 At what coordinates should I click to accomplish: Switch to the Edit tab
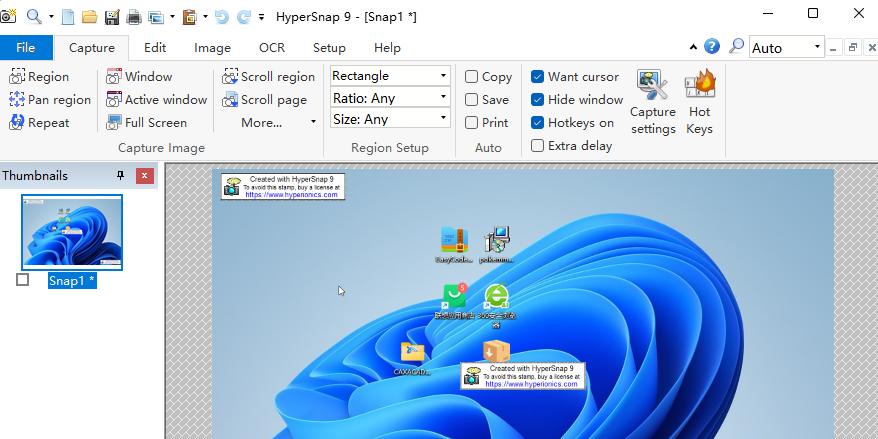tap(155, 48)
